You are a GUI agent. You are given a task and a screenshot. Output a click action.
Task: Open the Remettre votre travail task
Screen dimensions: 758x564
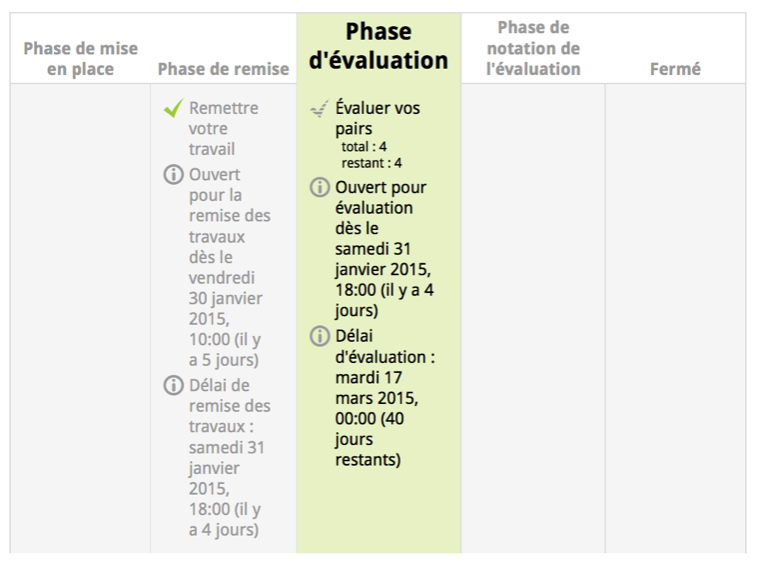coord(223,128)
